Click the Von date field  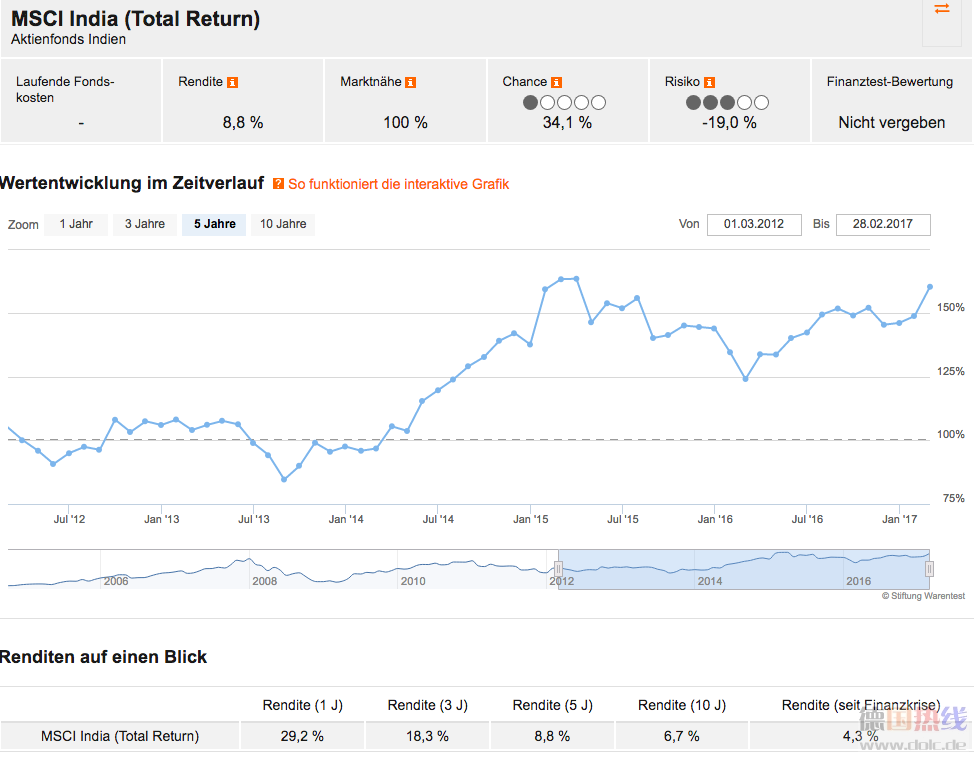754,224
